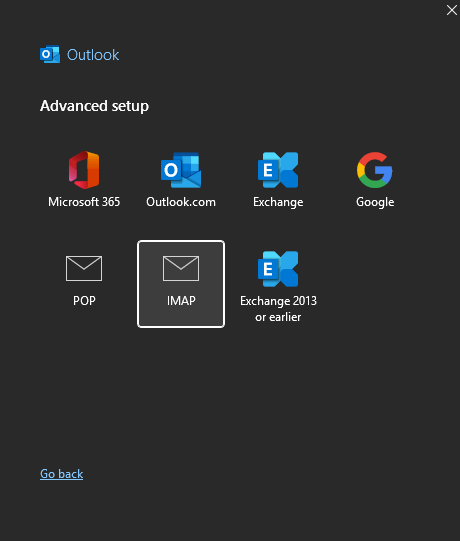Pick the Exchange icon in top row
The height and width of the screenshot is (541, 460).
tap(278, 170)
